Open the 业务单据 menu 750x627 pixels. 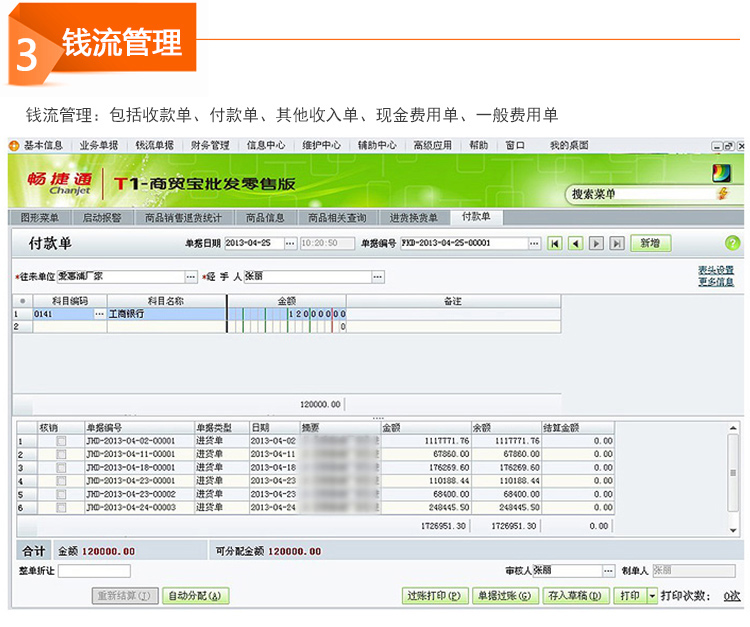[99, 145]
